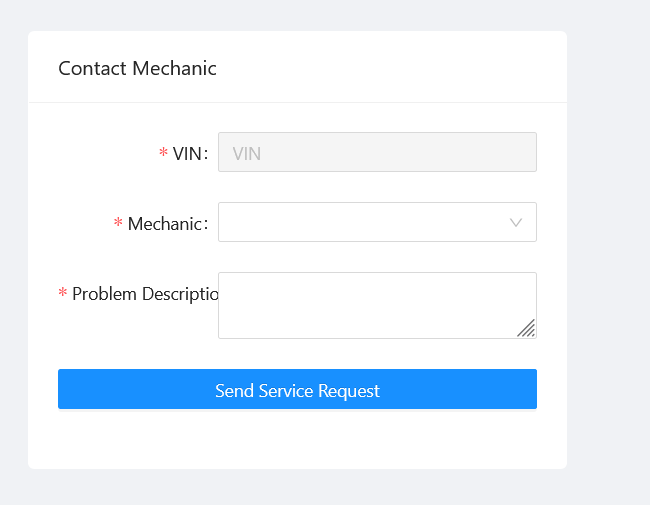The width and height of the screenshot is (650, 505).
Task: Click the gray VIN placeholder text
Action: (x=246, y=154)
